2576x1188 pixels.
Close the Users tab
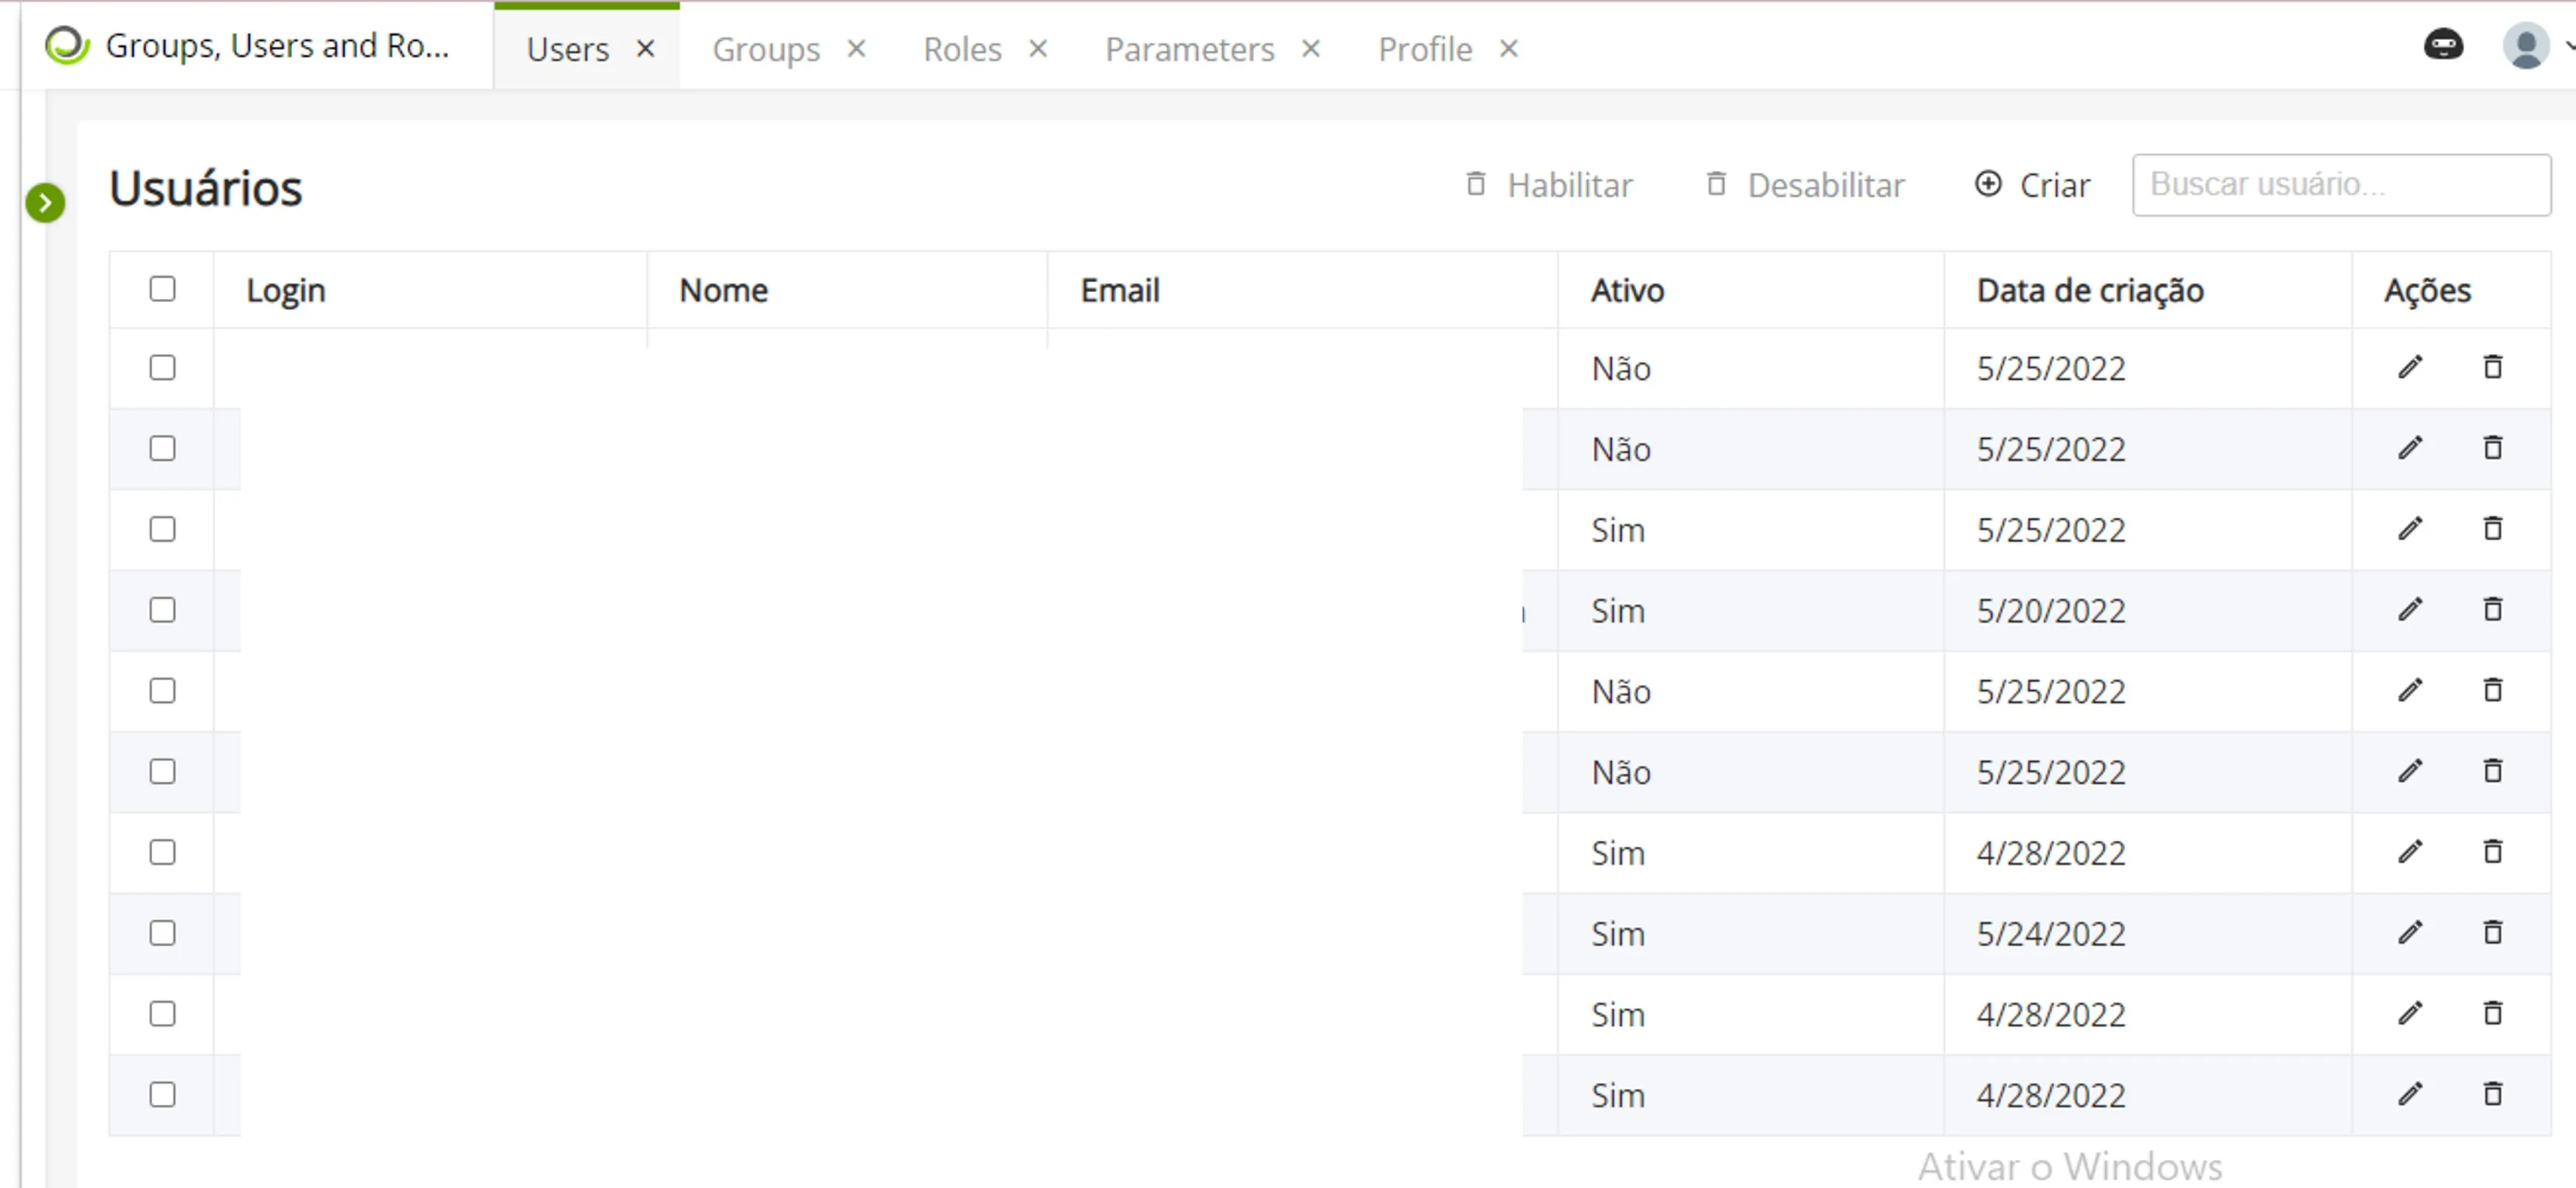click(x=646, y=49)
